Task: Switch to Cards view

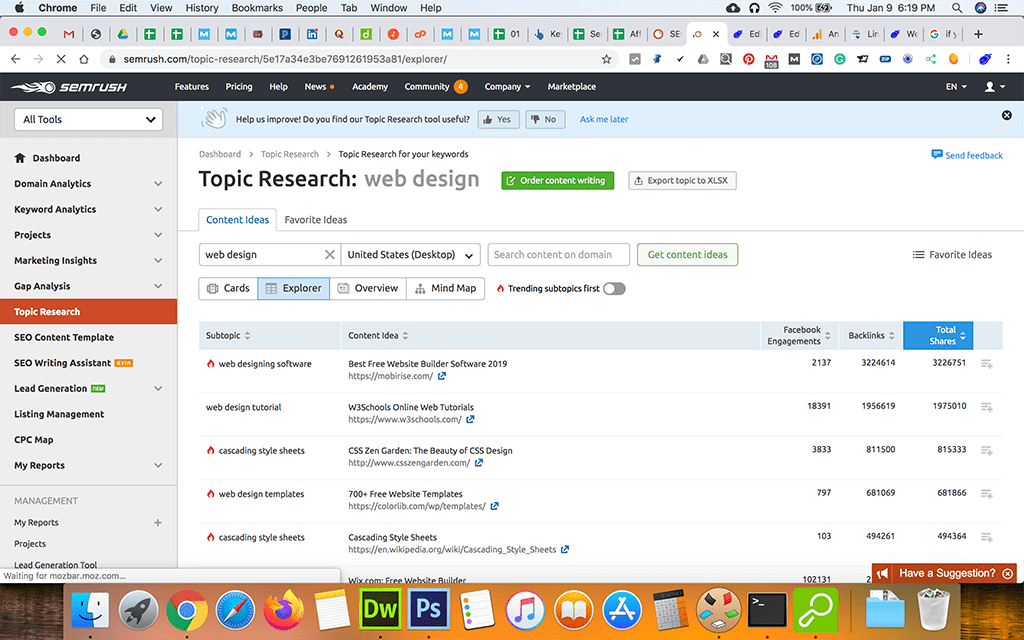Action: [228, 289]
